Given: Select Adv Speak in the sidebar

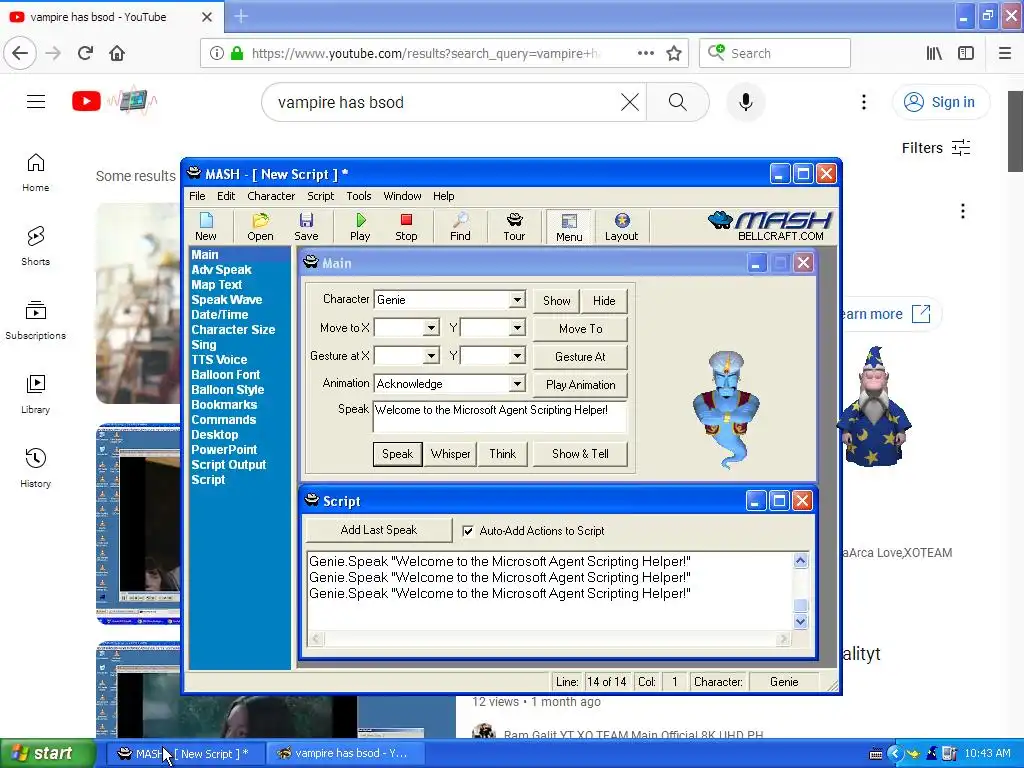Looking at the screenshot, I should point(221,270).
